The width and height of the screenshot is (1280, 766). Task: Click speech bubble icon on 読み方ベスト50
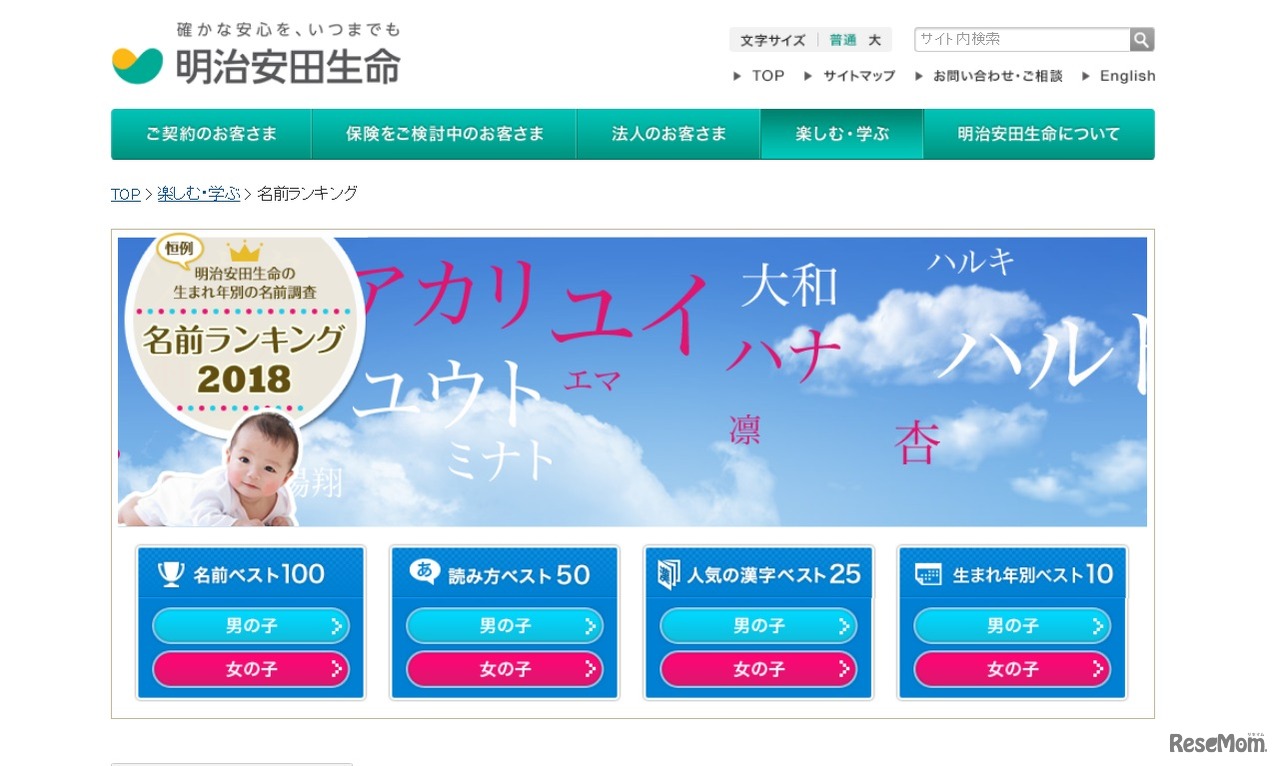click(x=425, y=572)
